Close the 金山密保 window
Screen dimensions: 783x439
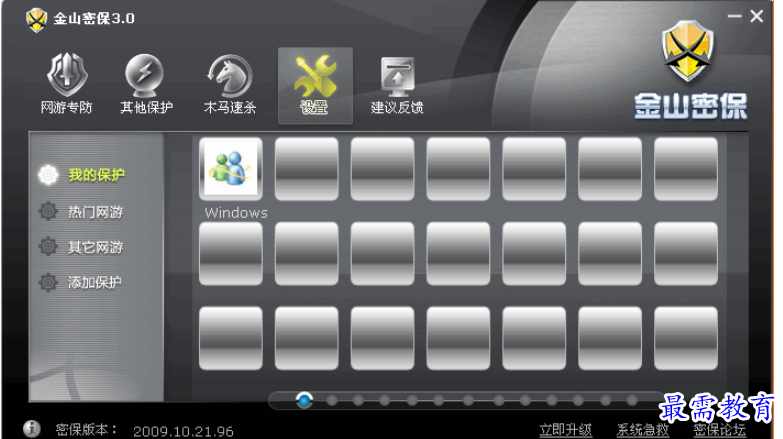coord(757,16)
